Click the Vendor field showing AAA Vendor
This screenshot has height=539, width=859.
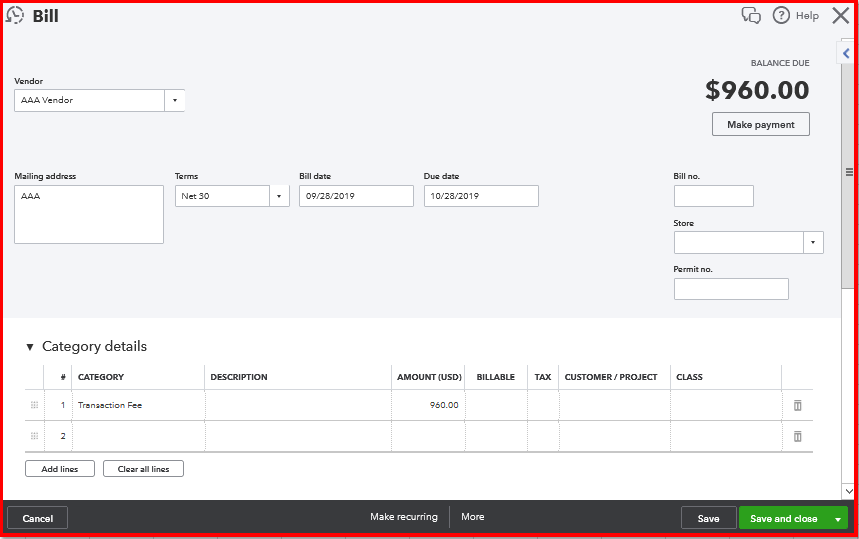pos(89,100)
